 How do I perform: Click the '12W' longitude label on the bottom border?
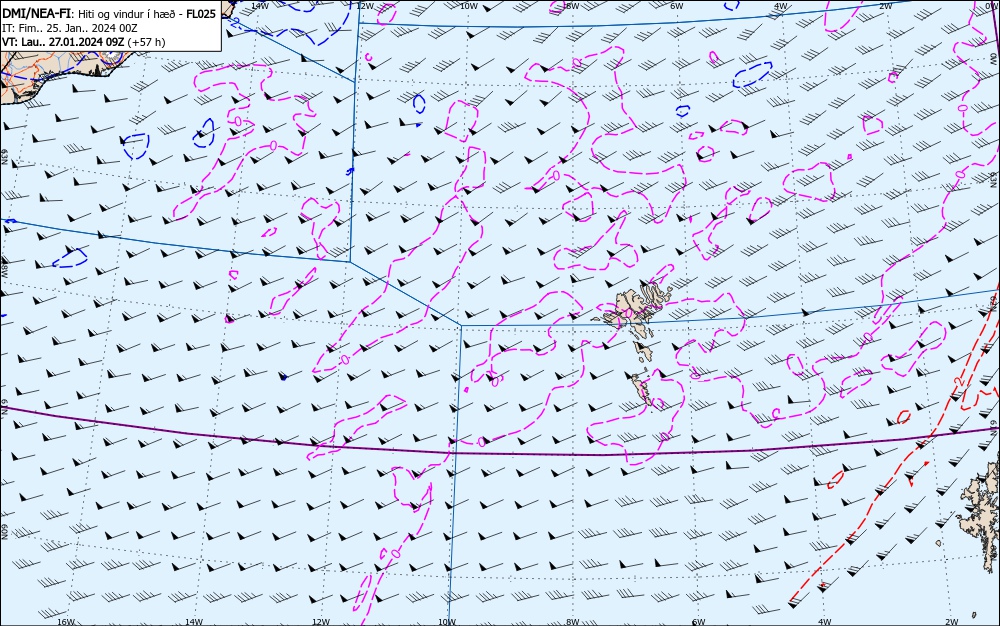[321, 622]
